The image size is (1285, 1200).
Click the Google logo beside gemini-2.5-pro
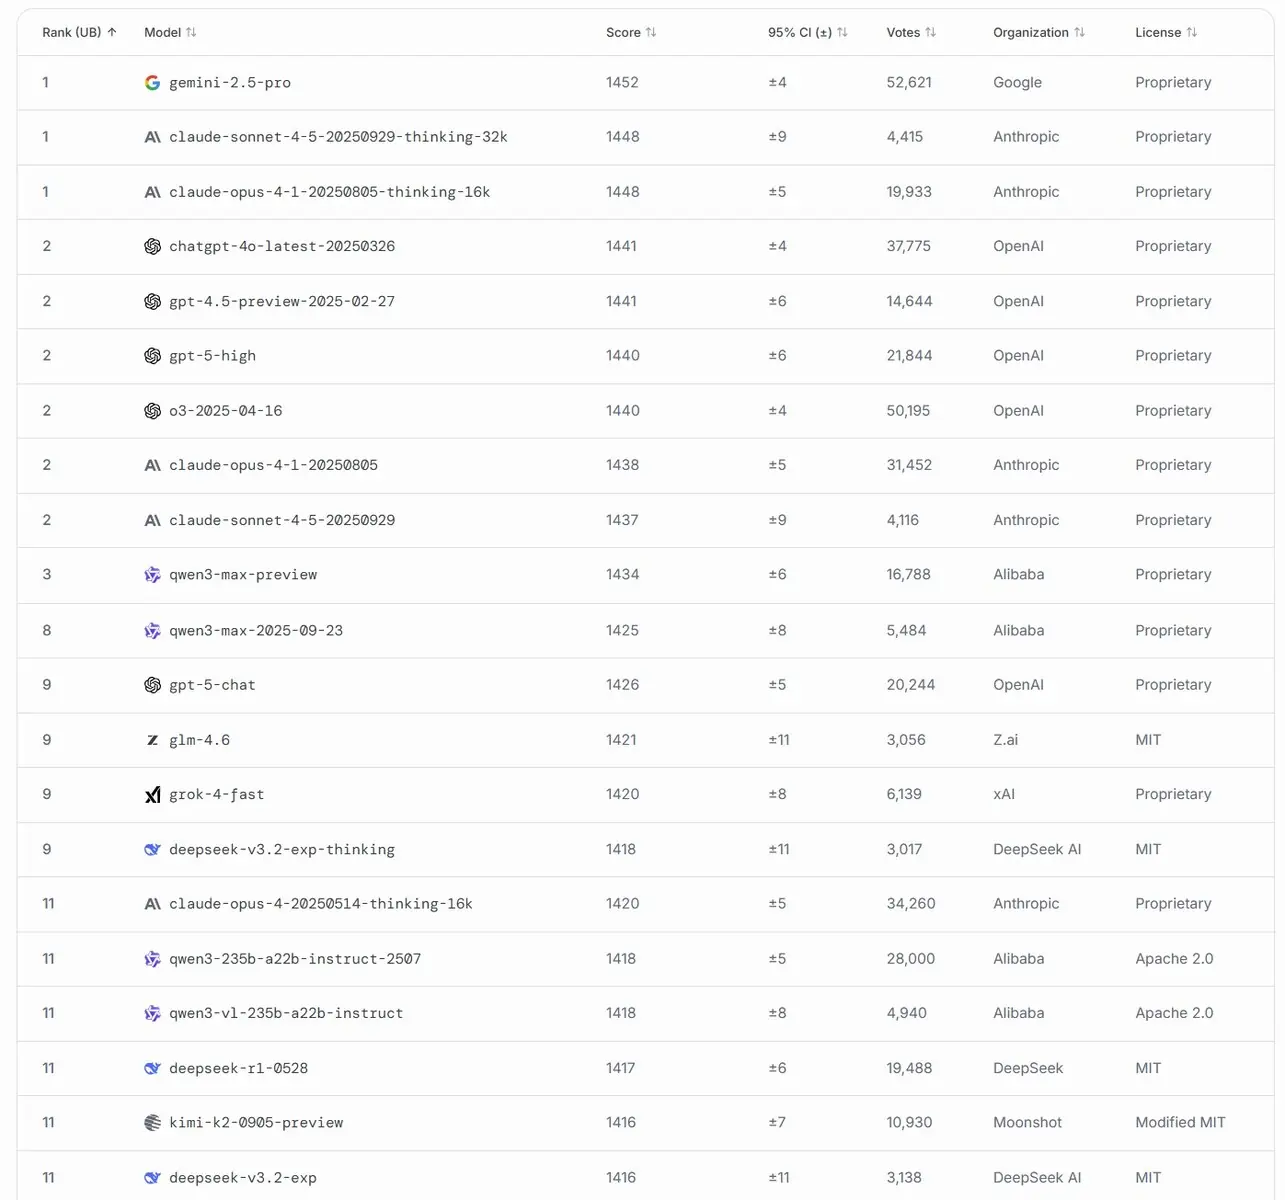152,83
